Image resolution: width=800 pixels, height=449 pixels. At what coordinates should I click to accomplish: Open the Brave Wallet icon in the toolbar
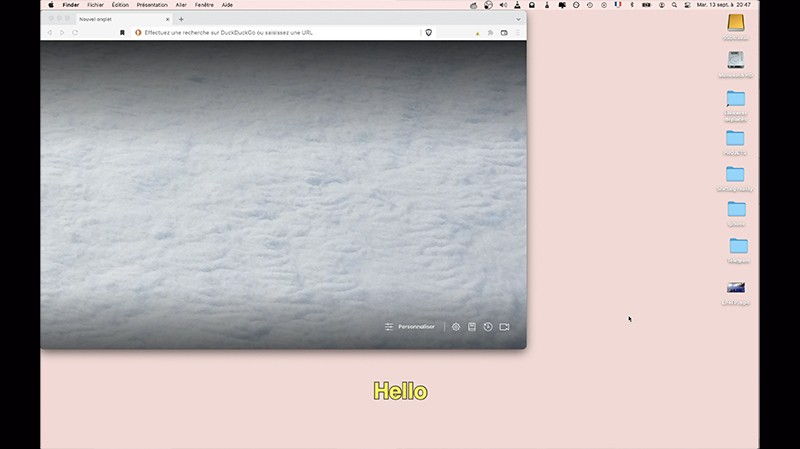[x=504, y=32]
